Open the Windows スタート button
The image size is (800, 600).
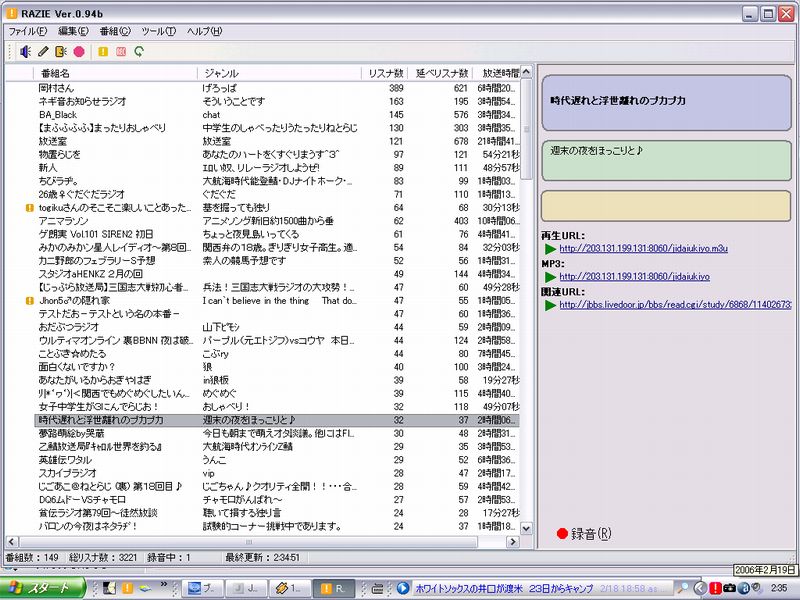[42, 587]
